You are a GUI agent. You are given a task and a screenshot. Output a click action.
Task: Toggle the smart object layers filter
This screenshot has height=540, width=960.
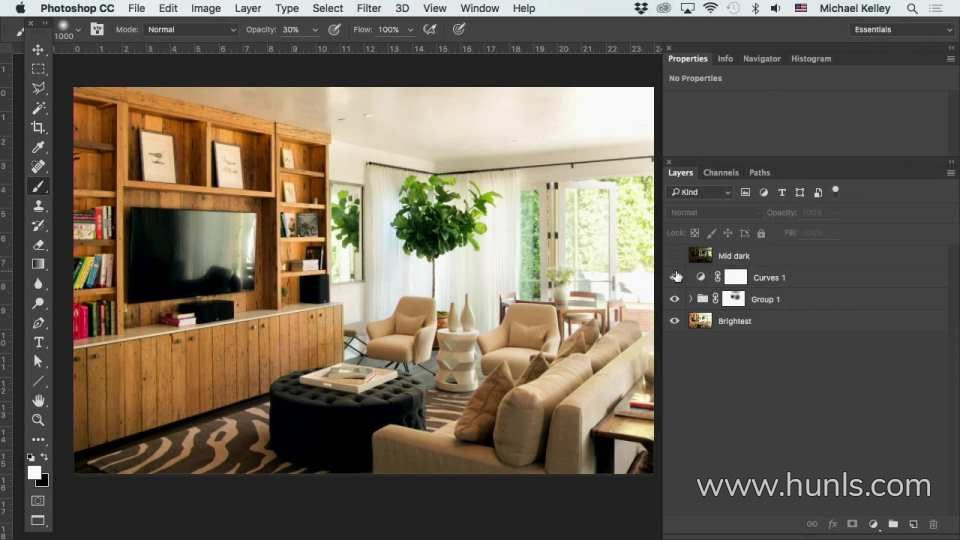coord(818,192)
